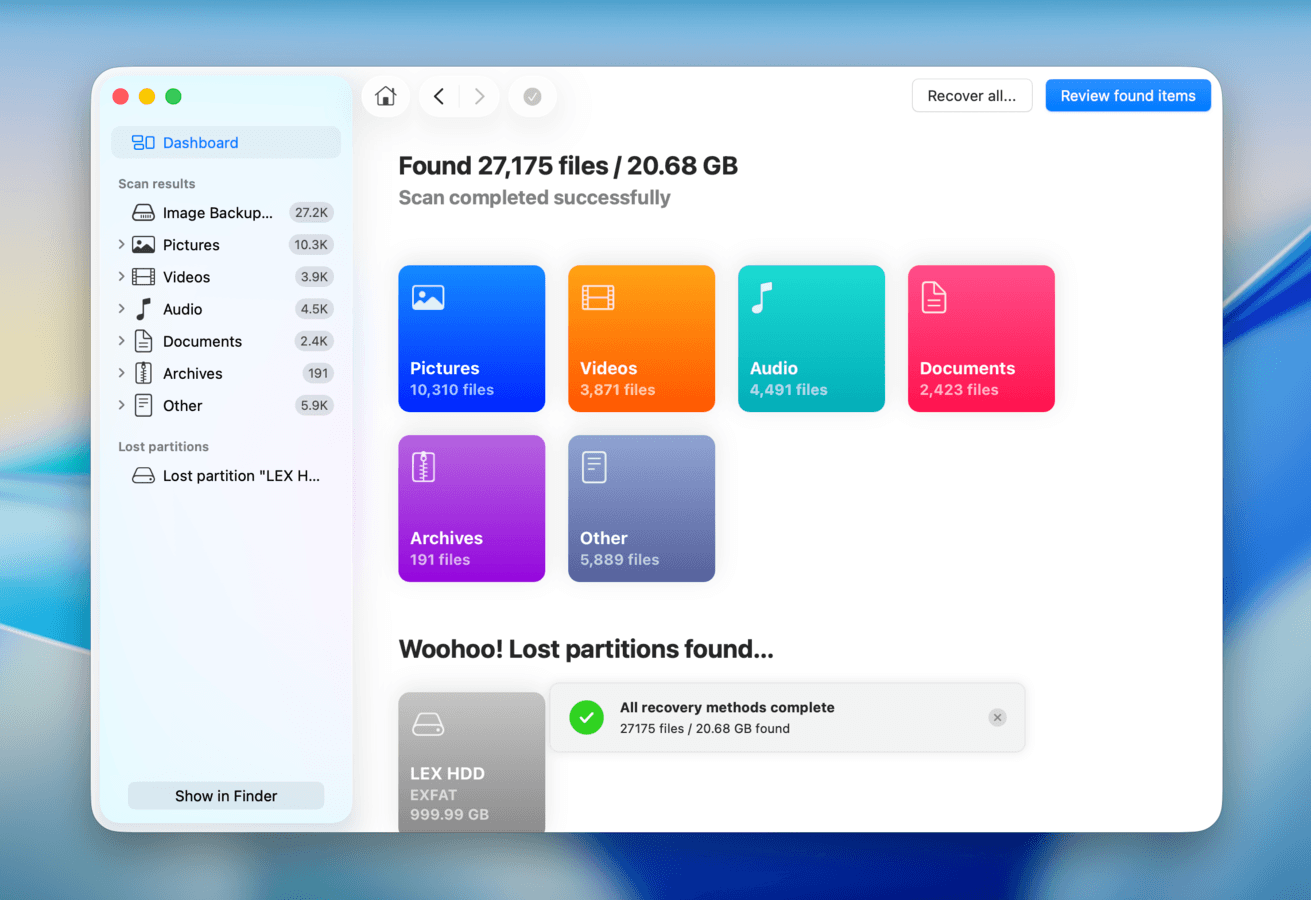Screen dimensions: 1311x900
Task: Expand the Videos tree in sidebar
Action: (x=121, y=277)
